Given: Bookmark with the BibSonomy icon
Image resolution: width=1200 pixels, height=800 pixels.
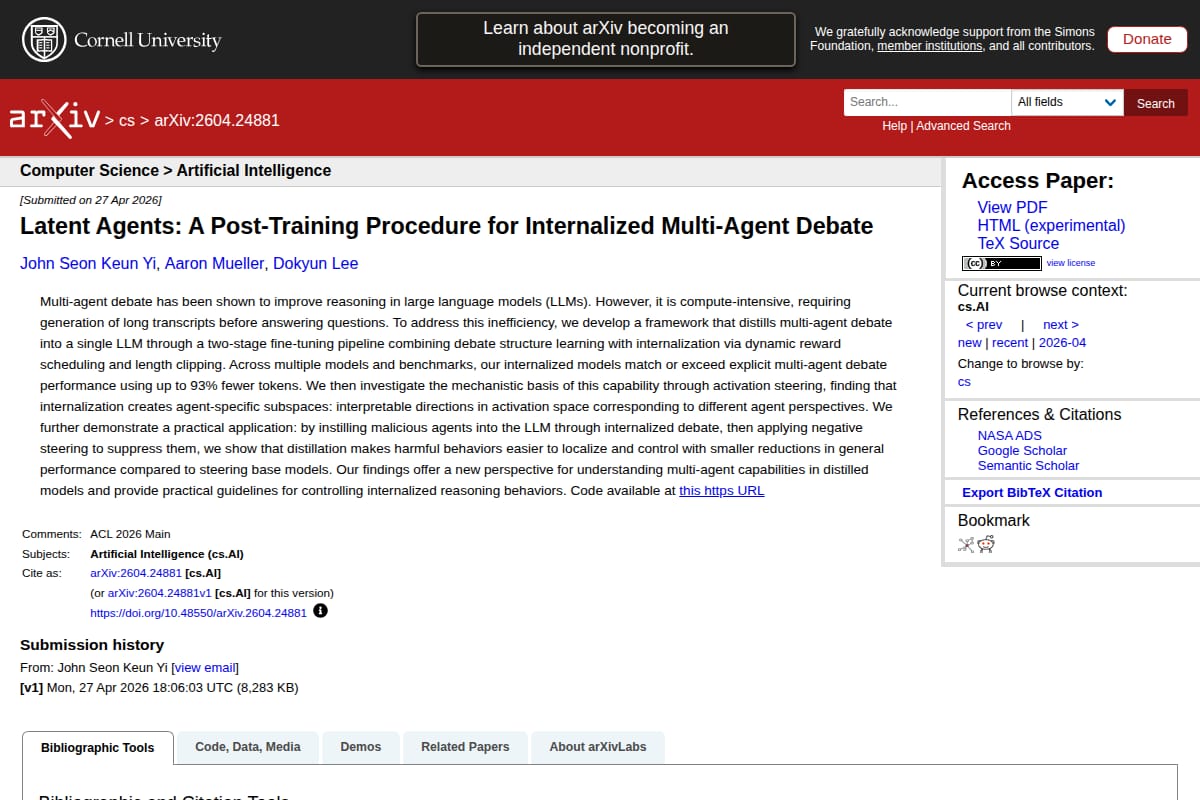Looking at the screenshot, I should 966,545.
